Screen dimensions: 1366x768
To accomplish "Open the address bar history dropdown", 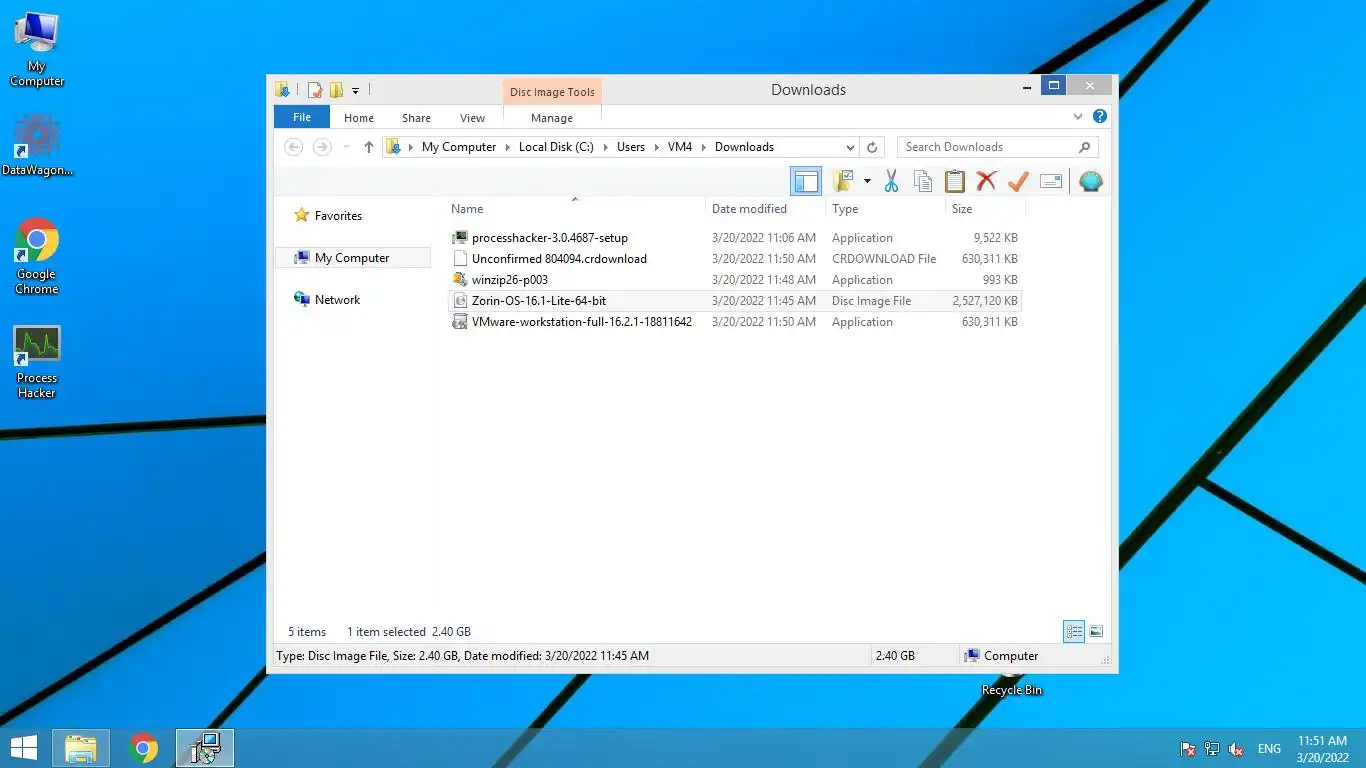I will pos(851,147).
